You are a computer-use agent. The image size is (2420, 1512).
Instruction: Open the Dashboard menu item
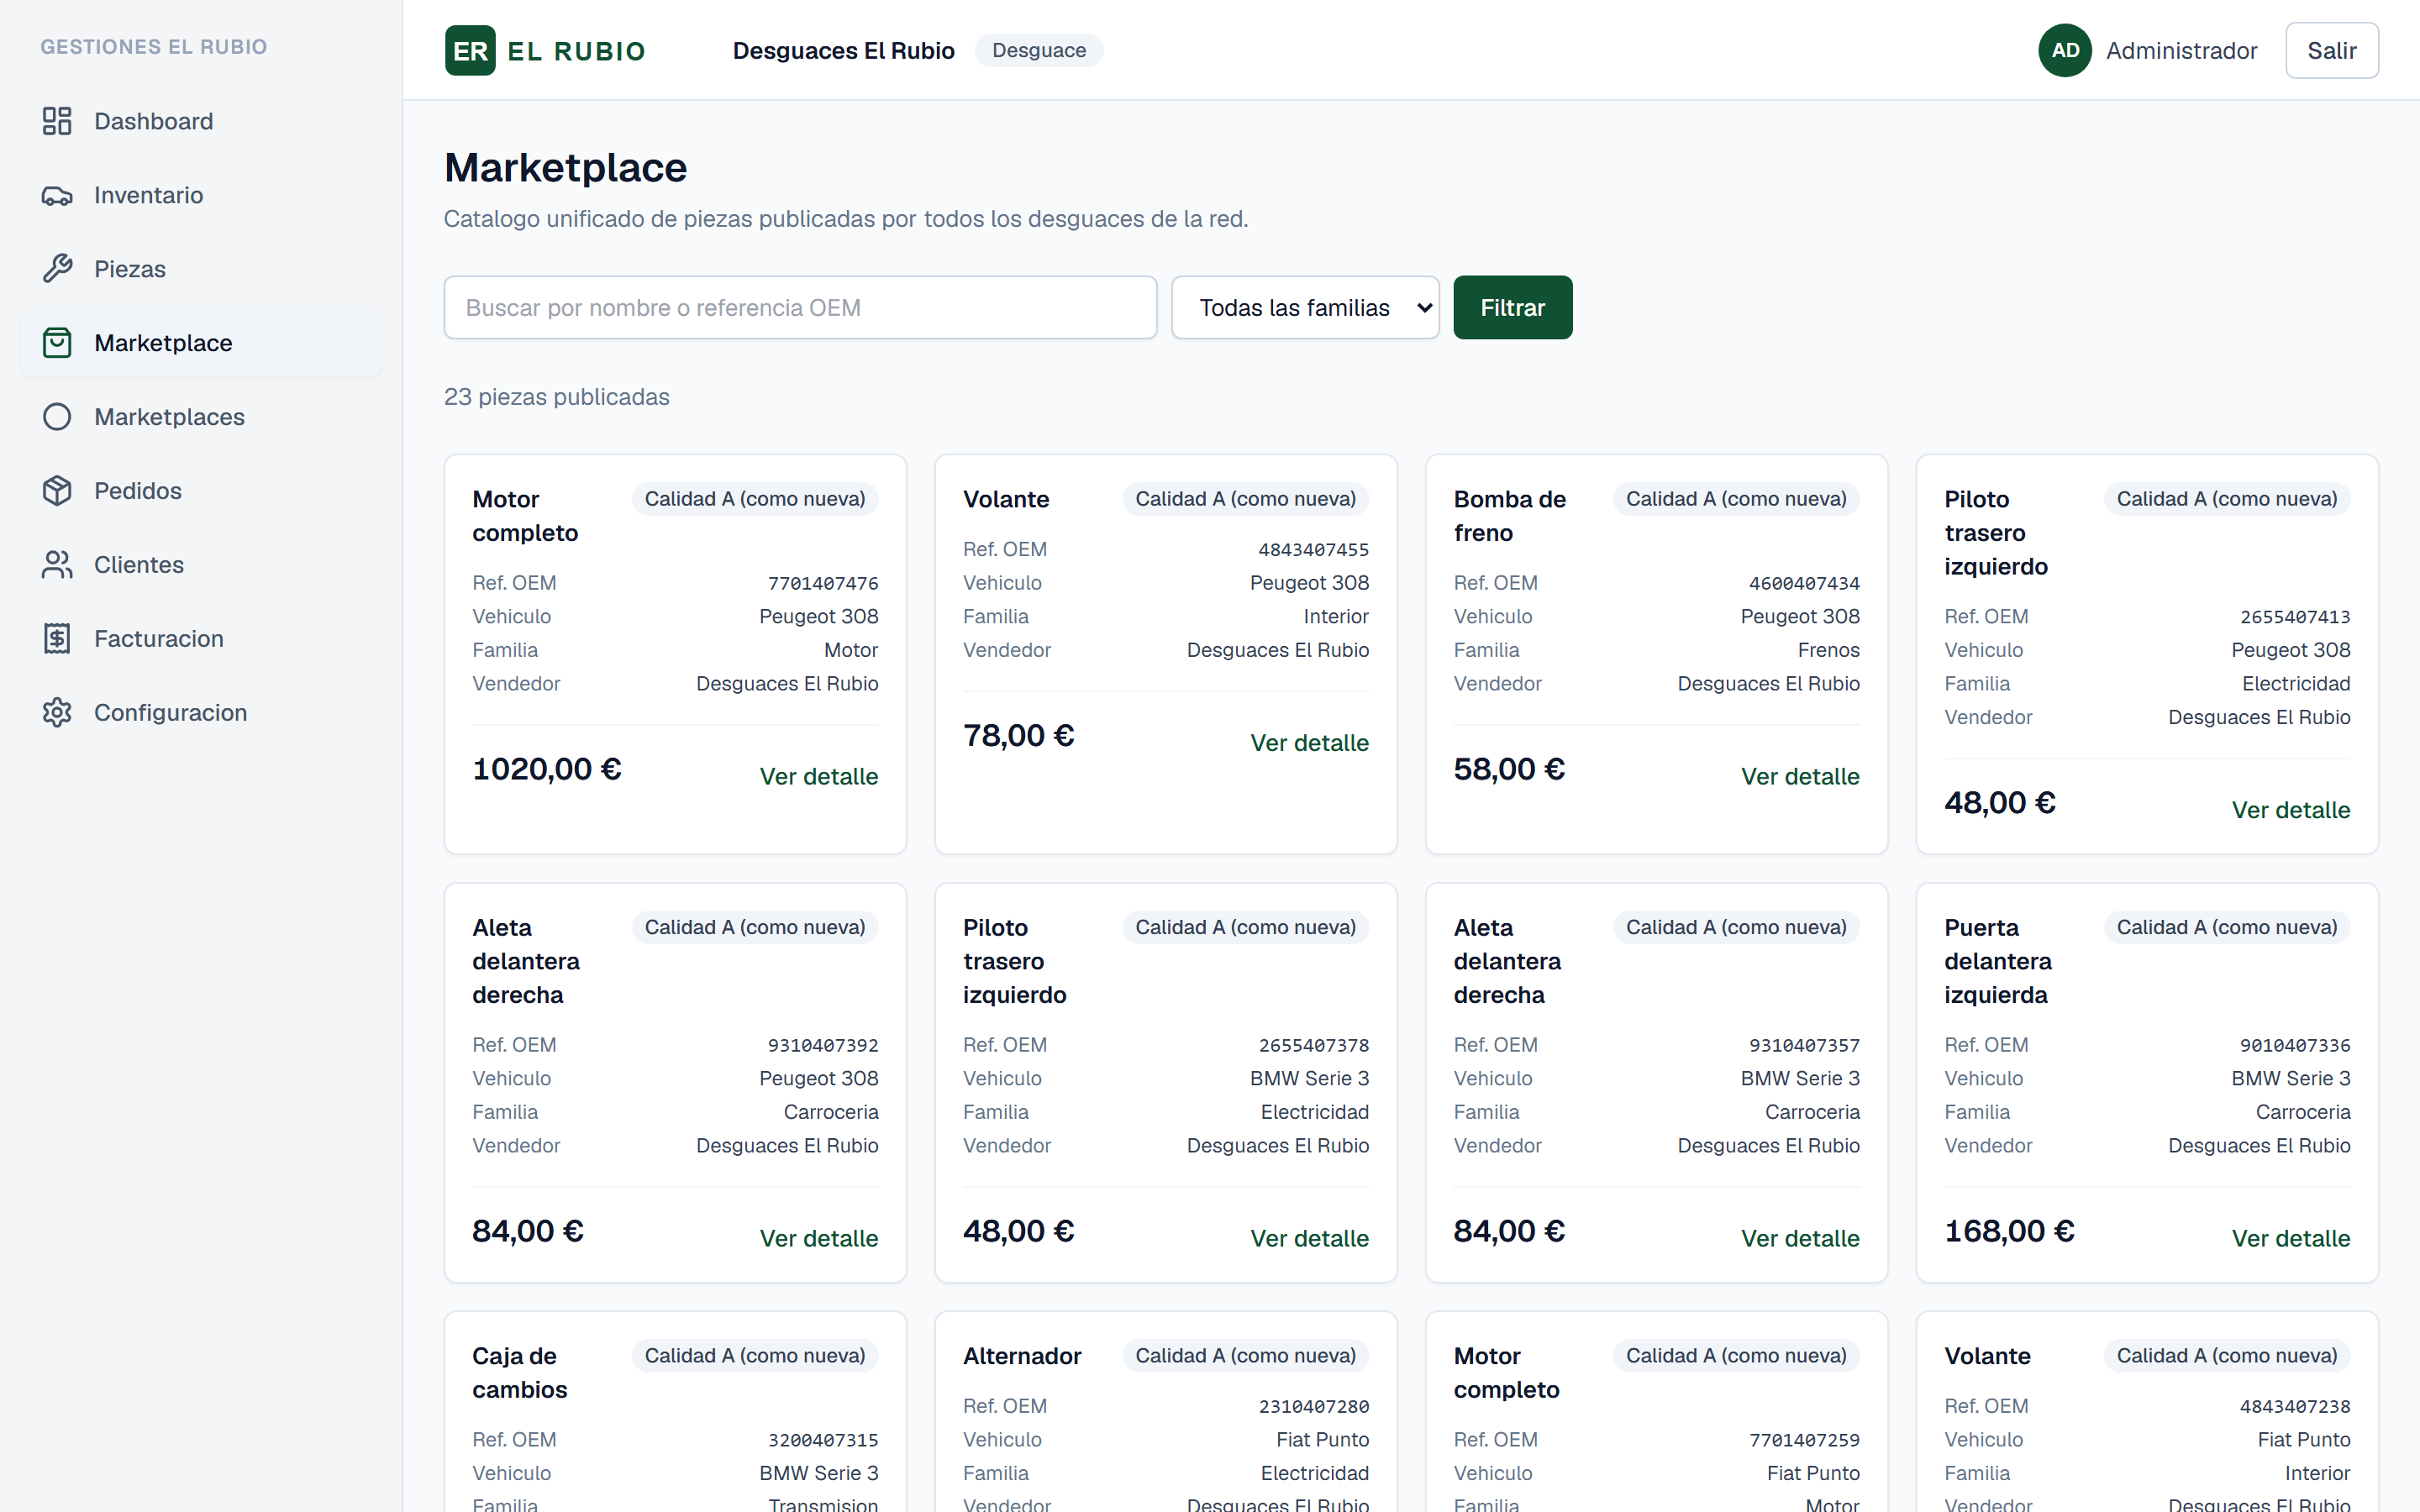pos(201,121)
